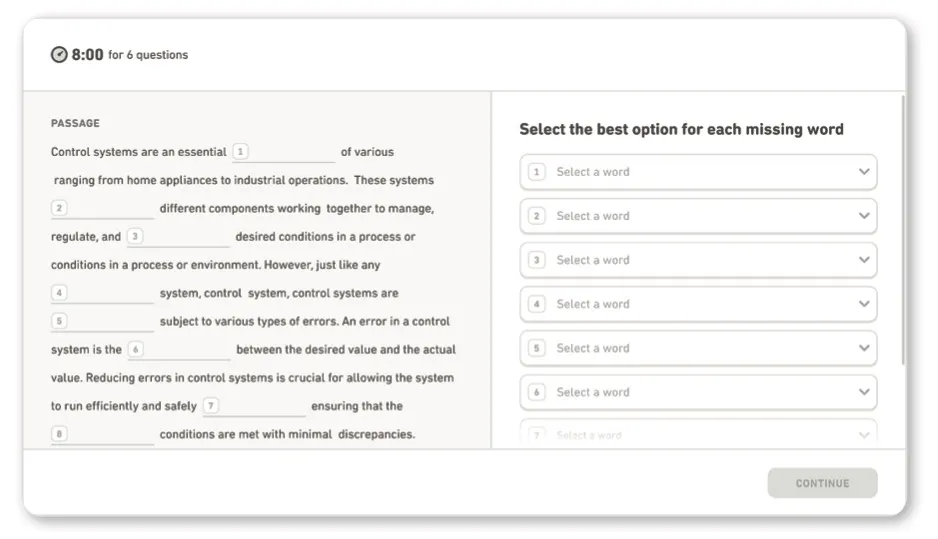938x539 pixels.
Task: Click blank 8 before 'conditions are met'
Action: click(103, 435)
